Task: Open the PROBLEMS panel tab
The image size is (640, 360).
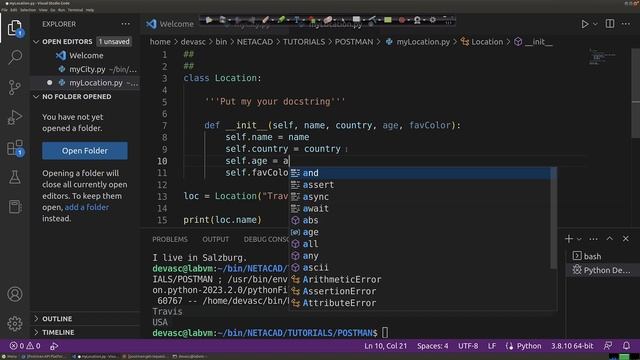Action: [170, 239]
